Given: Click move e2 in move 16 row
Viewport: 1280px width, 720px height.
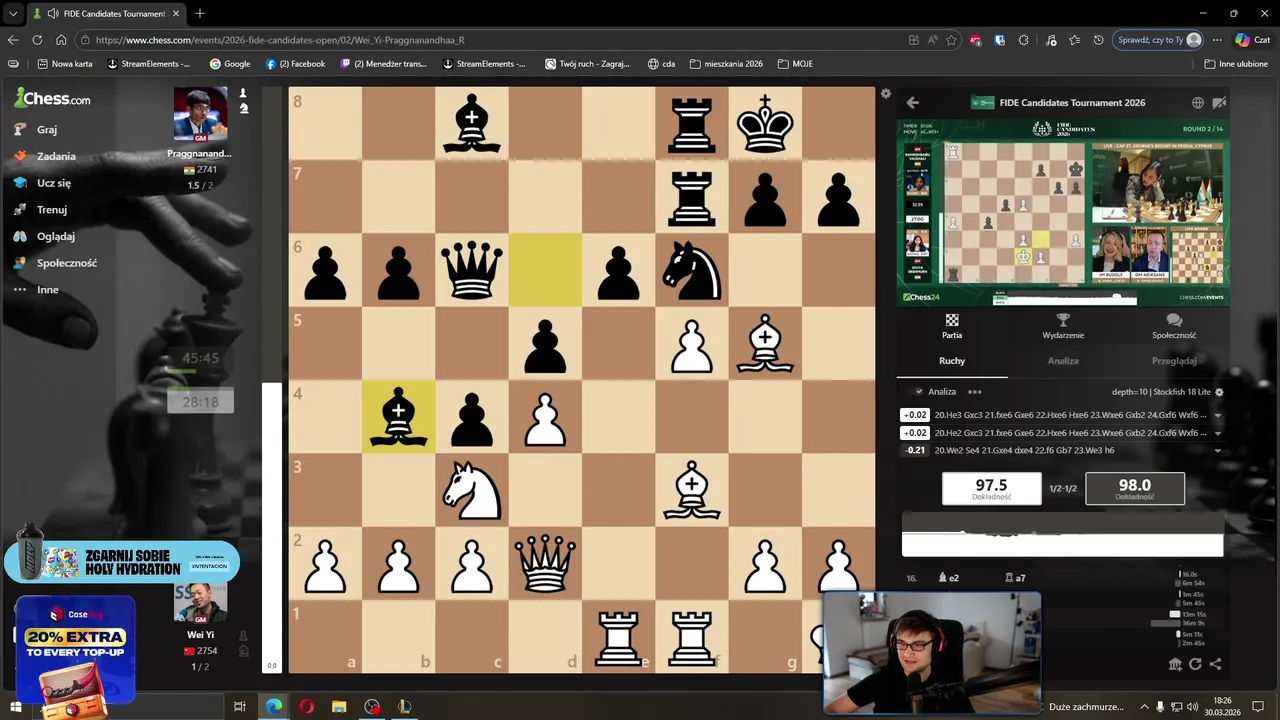Looking at the screenshot, I should [x=948, y=578].
